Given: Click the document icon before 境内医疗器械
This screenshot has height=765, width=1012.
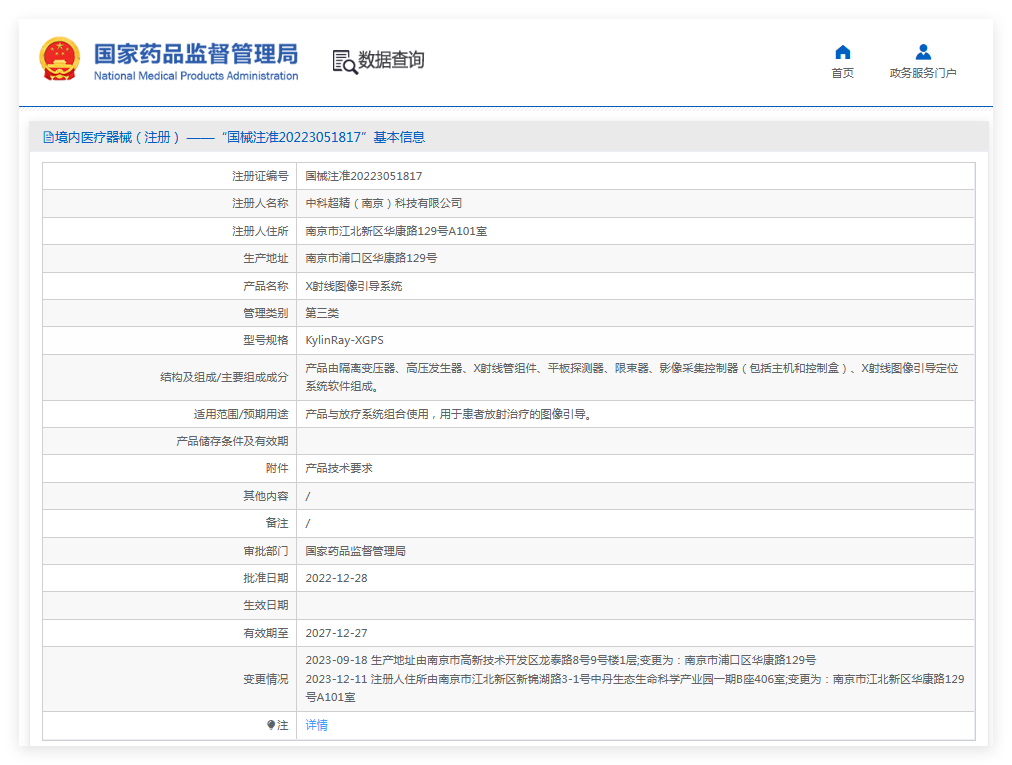Looking at the screenshot, I should [48, 138].
